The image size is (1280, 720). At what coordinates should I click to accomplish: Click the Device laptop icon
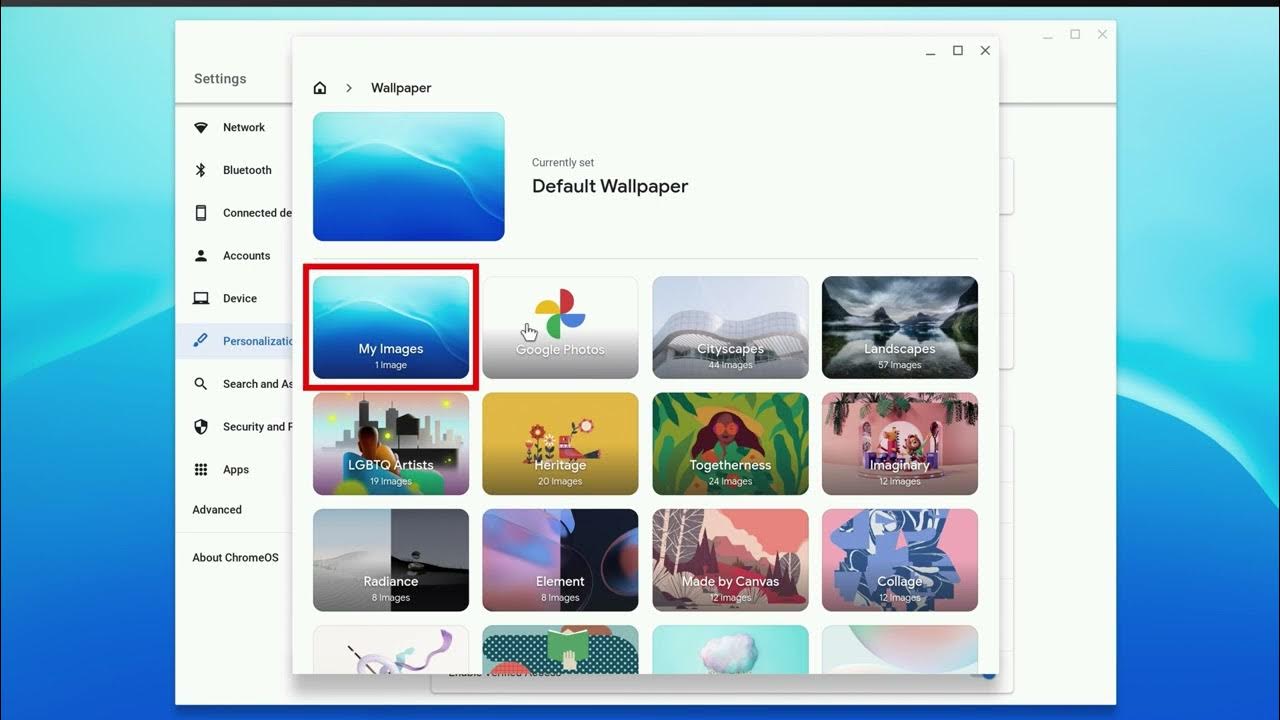[x=201, y=298]
